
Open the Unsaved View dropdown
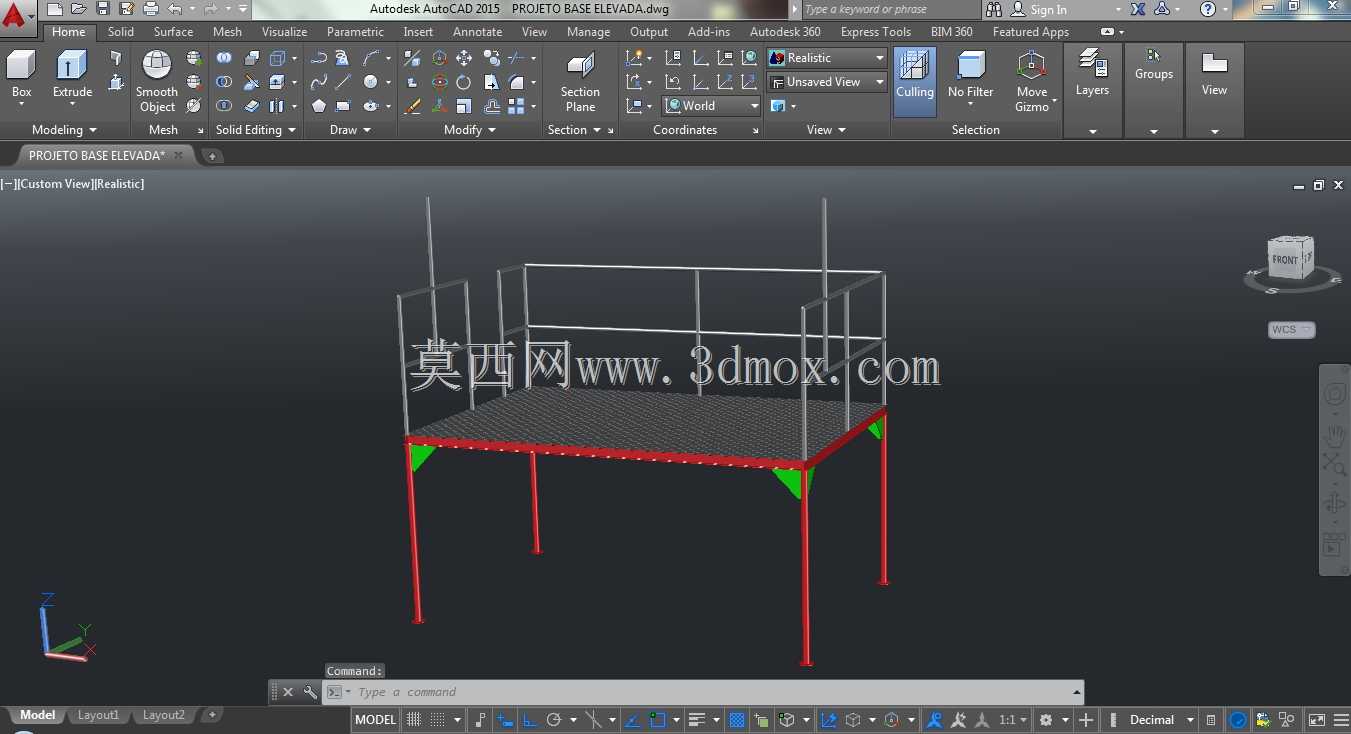point(827,82)
